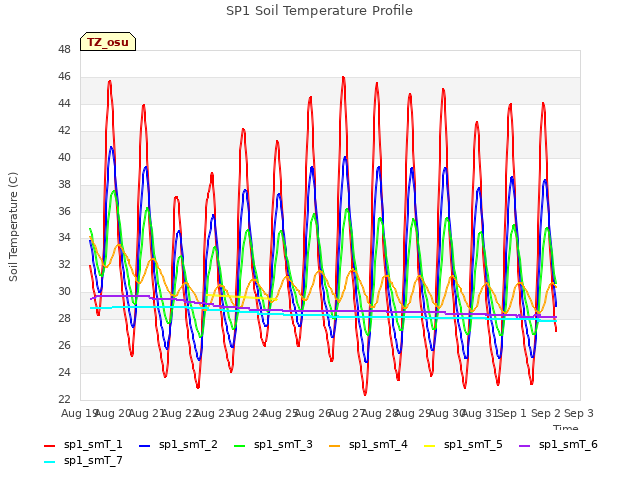The width and height of the screenshot is (640, 480).
Task: Click the chart title SP1 Soil Temperature Profile
Action: 319,11
